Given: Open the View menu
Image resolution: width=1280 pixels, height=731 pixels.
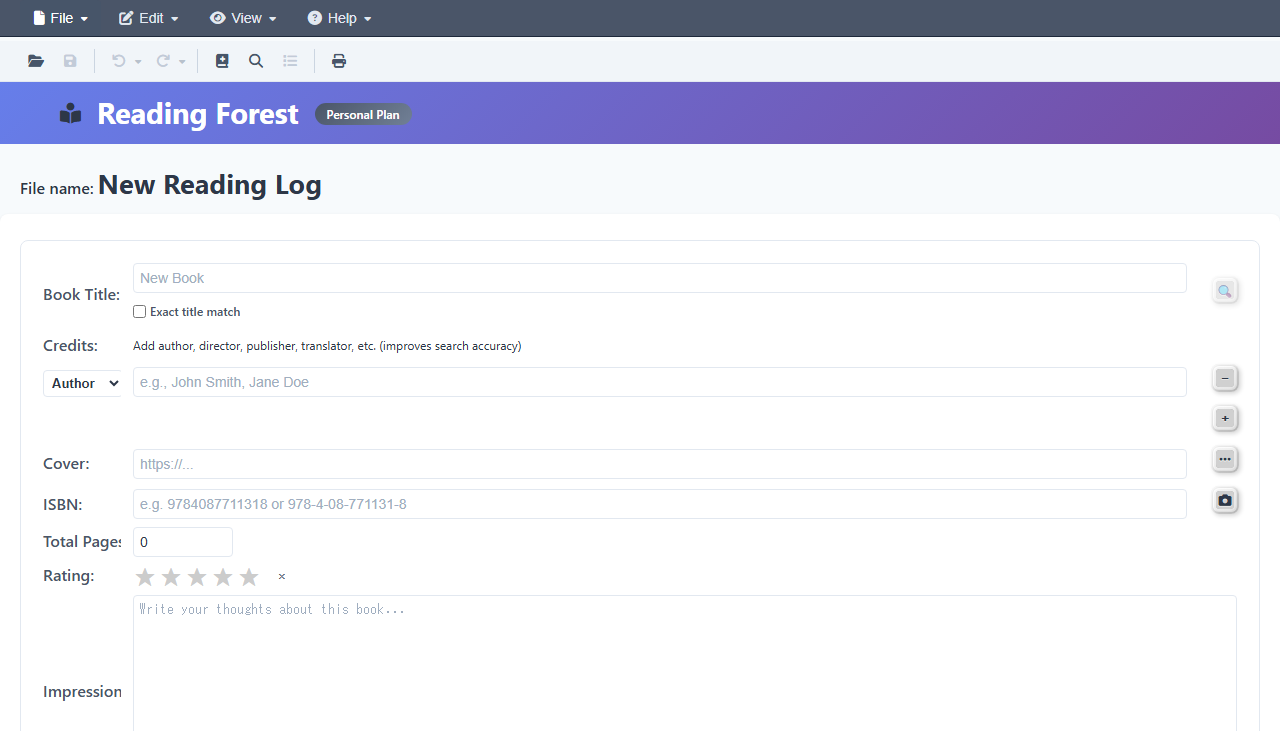Looking at the screenshot, I should coord(243,18).
